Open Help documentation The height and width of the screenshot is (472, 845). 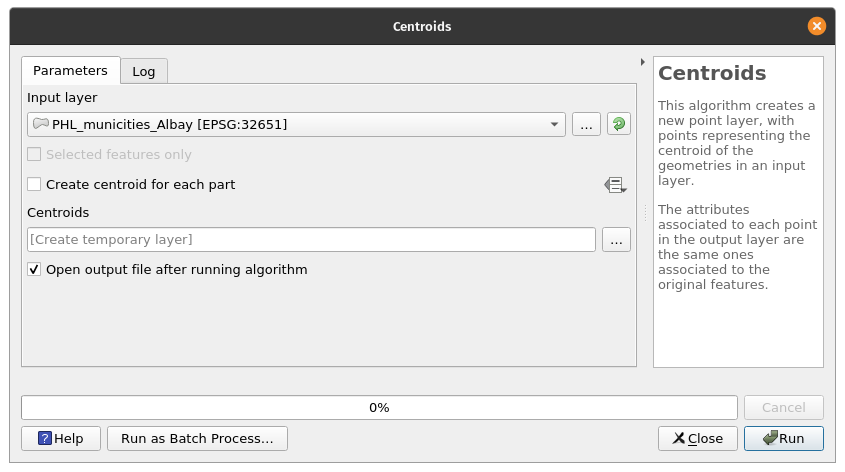click(61, 438)
